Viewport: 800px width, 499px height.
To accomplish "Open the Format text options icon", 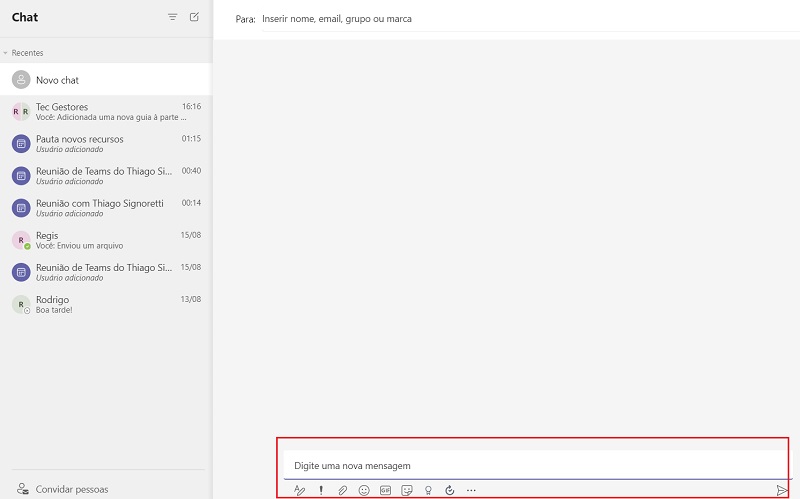I will [x=299, y=490].
